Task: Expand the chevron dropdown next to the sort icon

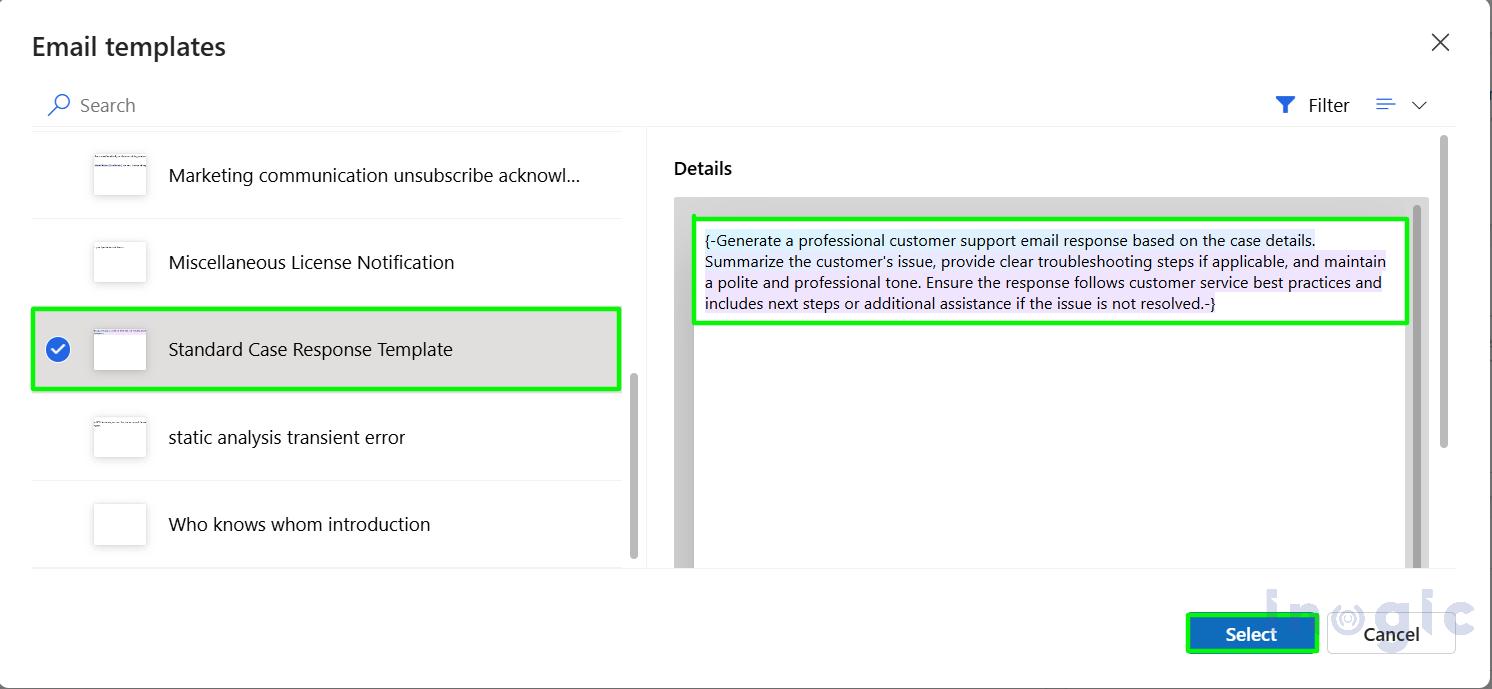Action: point(1420,104)
